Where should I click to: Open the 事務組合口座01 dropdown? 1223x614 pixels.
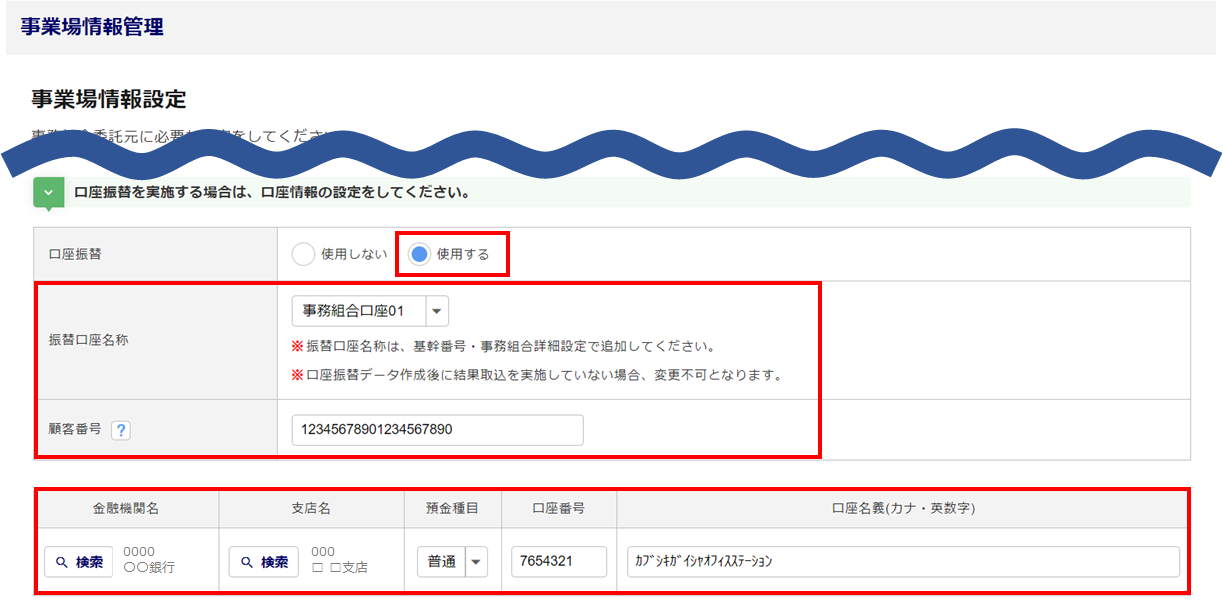pos(370,312)
